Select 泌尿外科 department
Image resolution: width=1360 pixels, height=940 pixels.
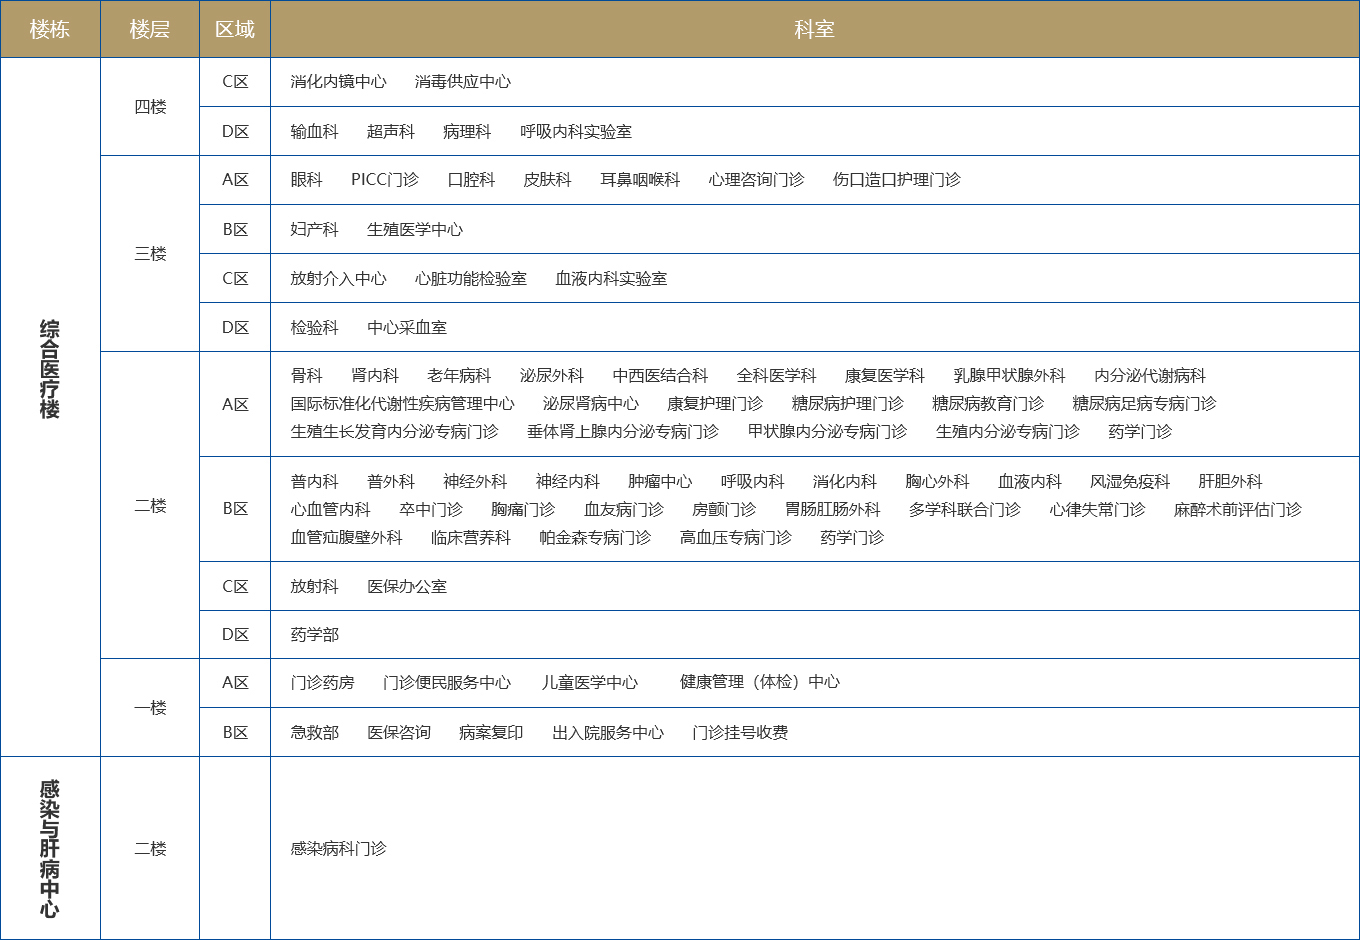coord(552,376)
